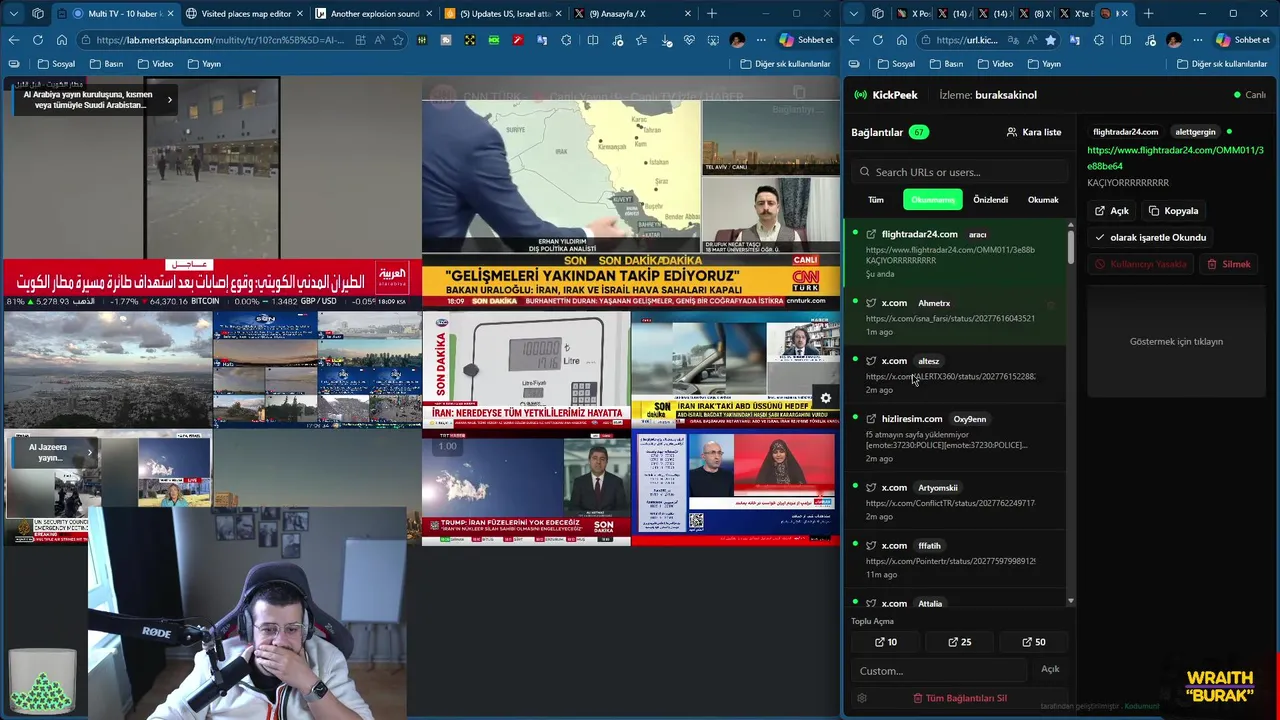The width and height of the screenshot is (1280, 720).
Task: Open tab actions dropdown in left browser
Action: point(14,14)
